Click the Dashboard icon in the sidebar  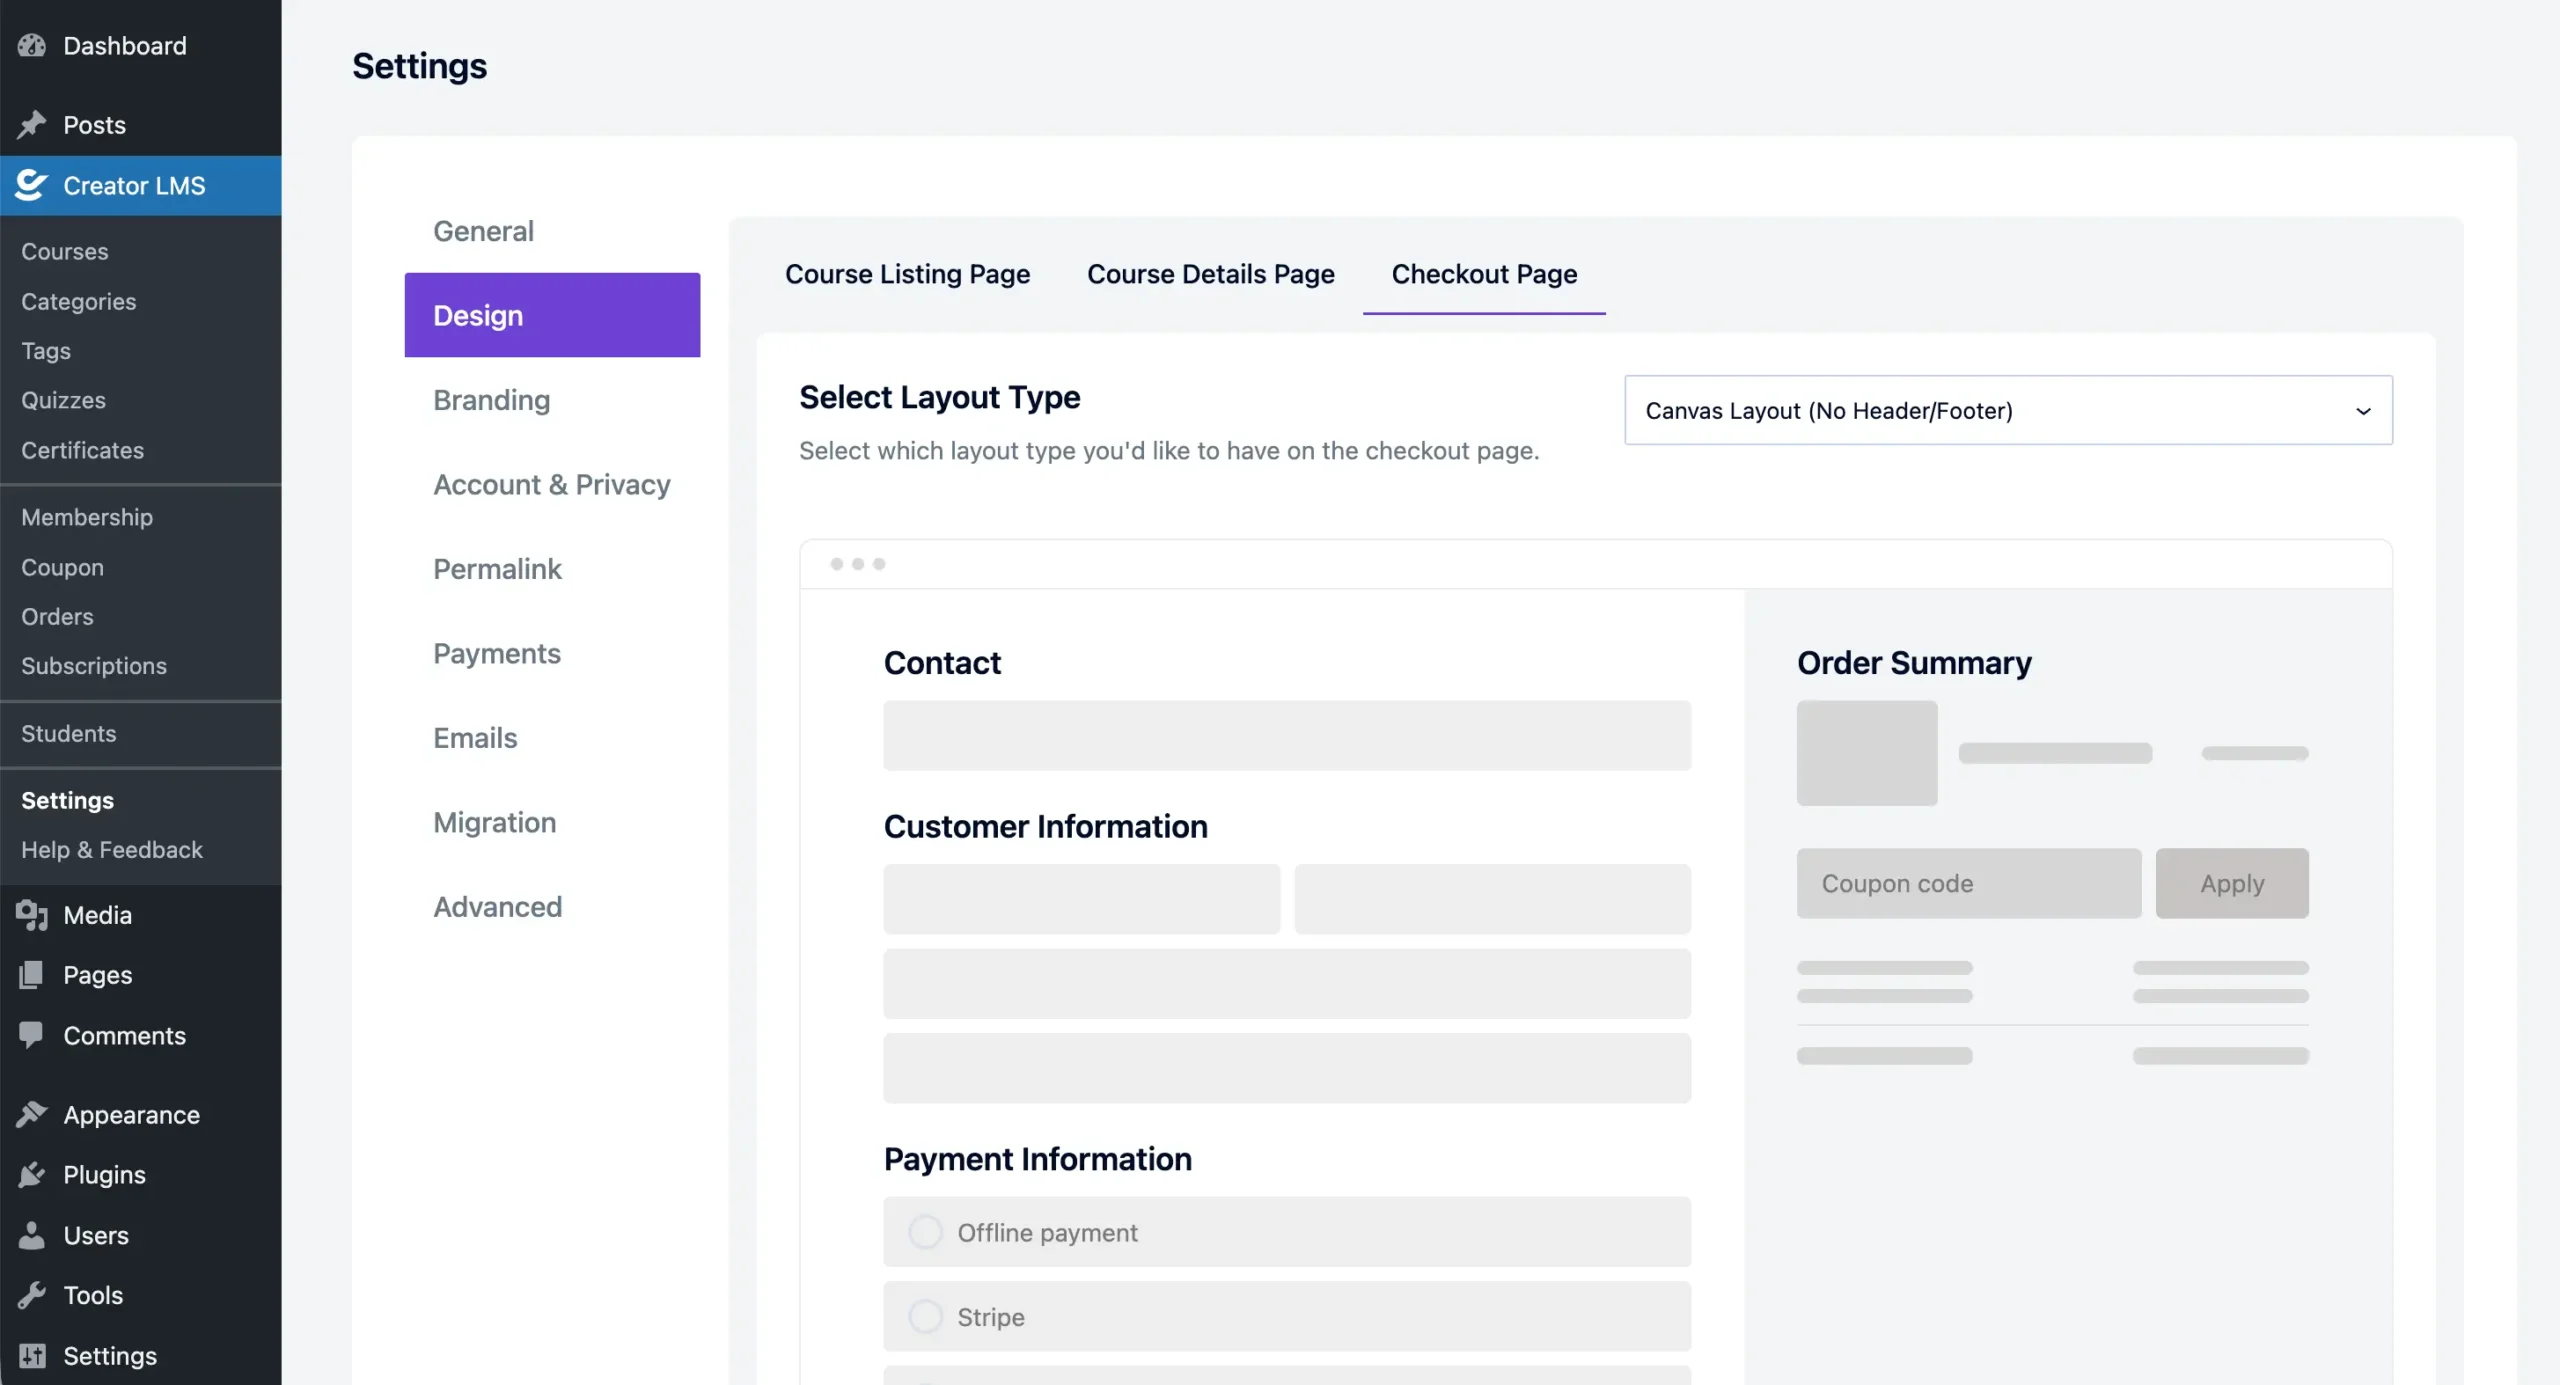31,45
